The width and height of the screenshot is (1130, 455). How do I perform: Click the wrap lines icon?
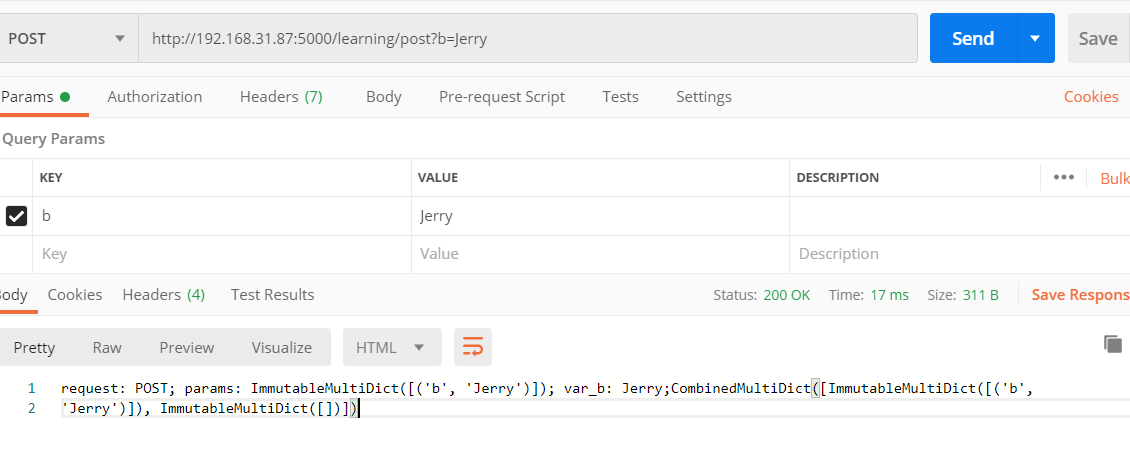pos(472,347)
